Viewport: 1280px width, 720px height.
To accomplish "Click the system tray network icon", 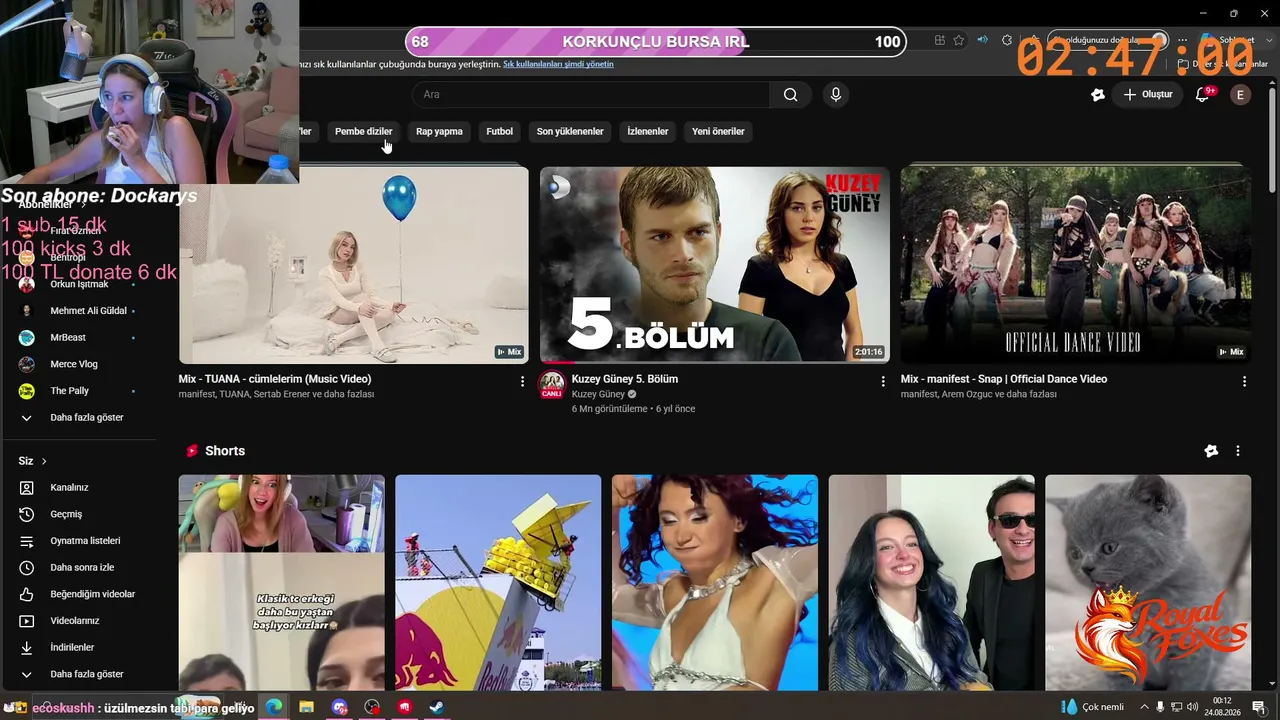I will pos(1176,707).
